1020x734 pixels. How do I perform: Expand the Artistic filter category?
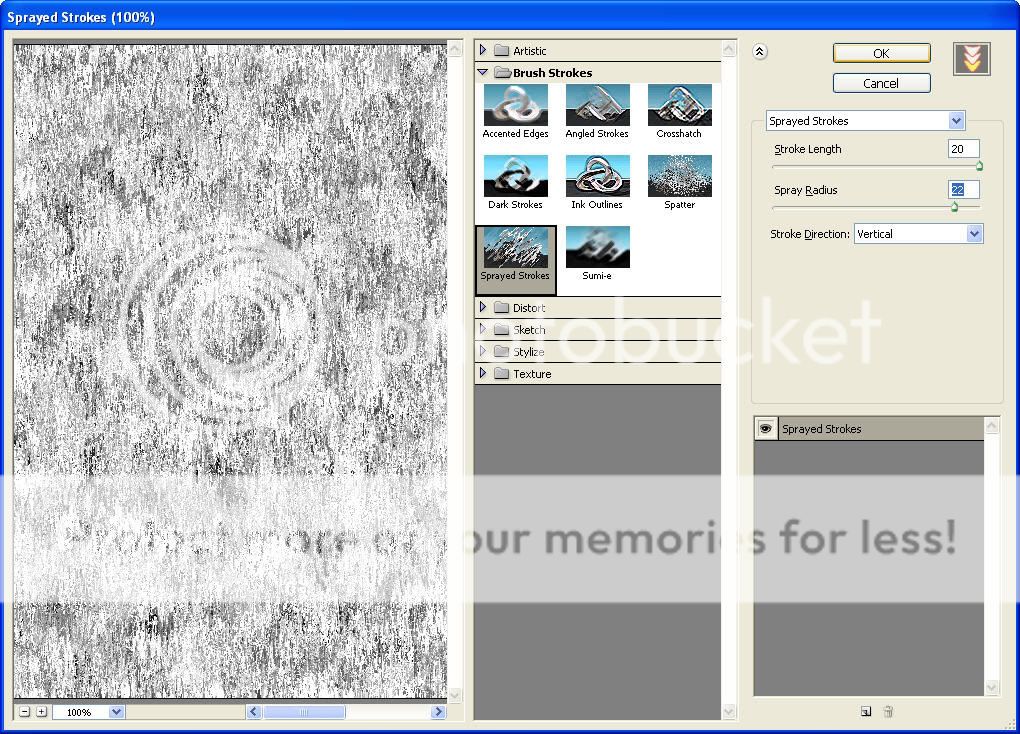(x=483, y=50)
